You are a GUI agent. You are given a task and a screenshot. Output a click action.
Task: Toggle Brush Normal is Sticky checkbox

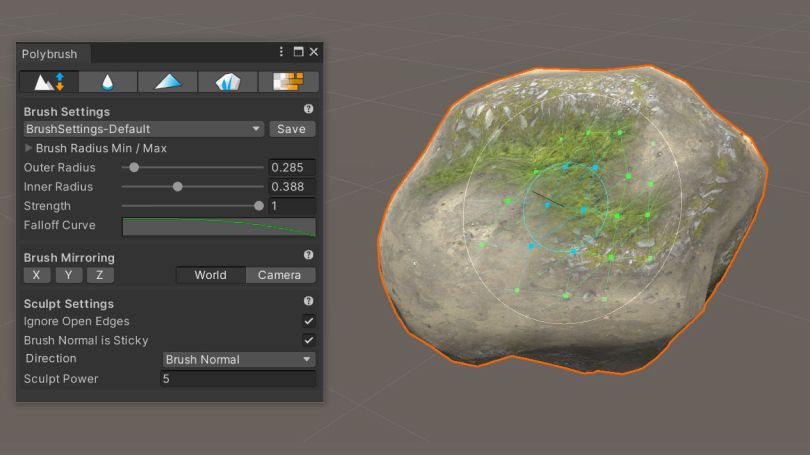(309, 340)
